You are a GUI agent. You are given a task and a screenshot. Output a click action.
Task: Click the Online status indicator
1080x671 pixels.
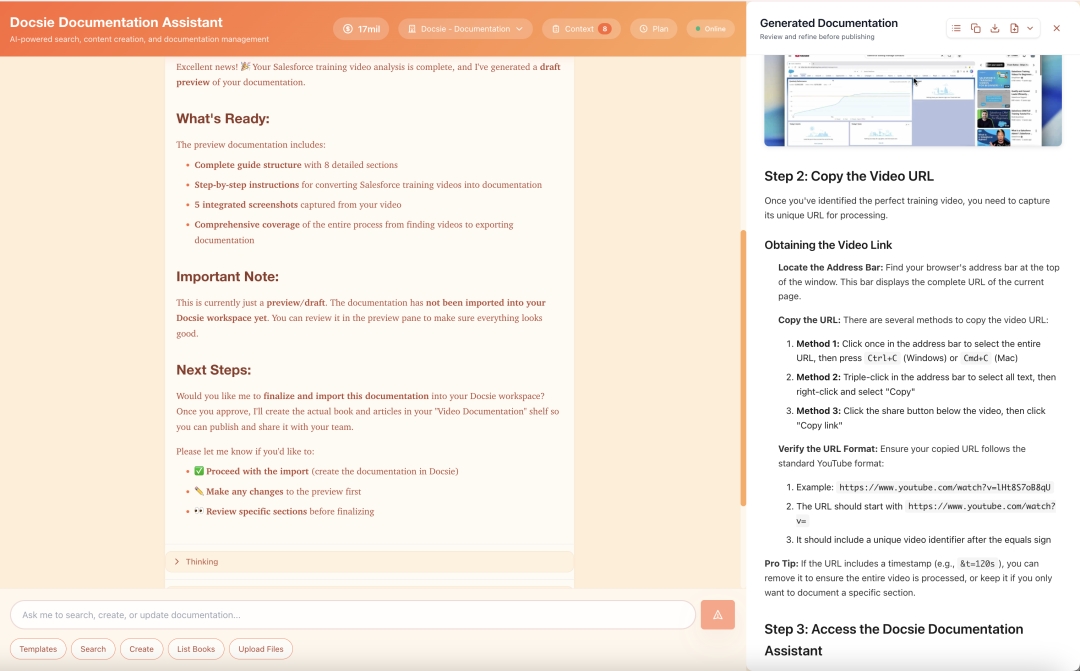(x=710, y=29)
